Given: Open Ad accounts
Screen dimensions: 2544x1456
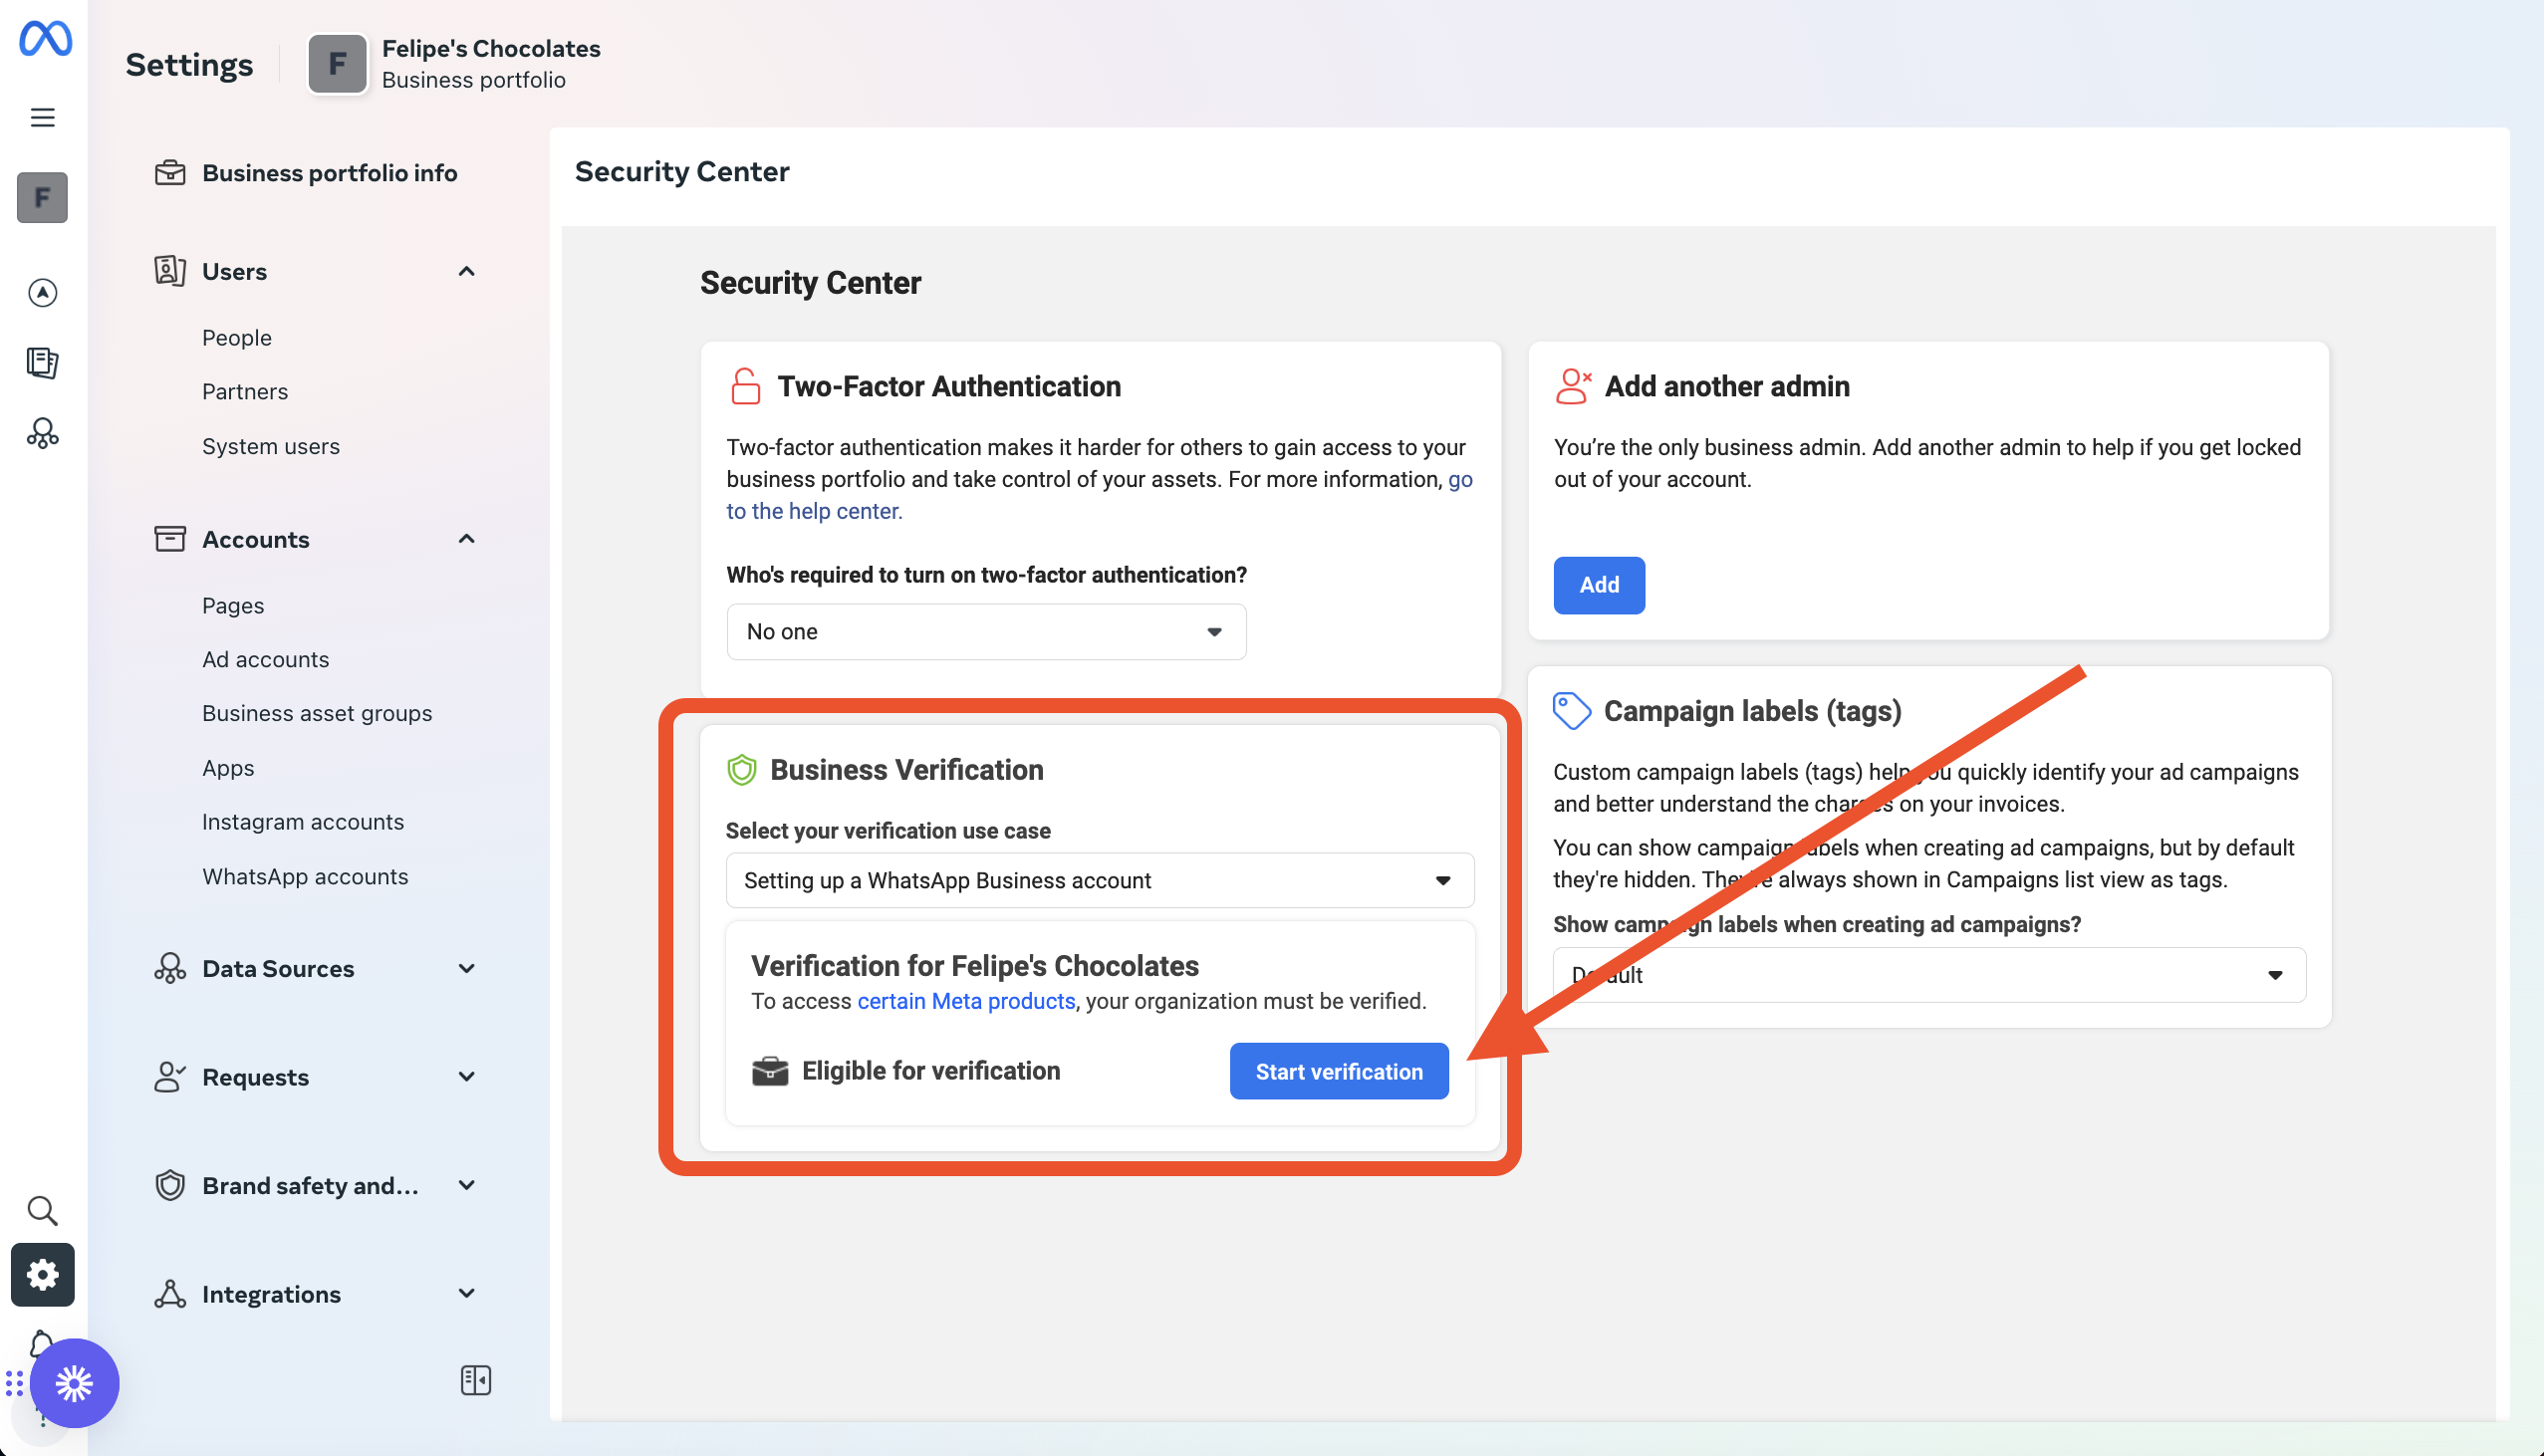Looking at the screenshot, I should click(266, 660).
